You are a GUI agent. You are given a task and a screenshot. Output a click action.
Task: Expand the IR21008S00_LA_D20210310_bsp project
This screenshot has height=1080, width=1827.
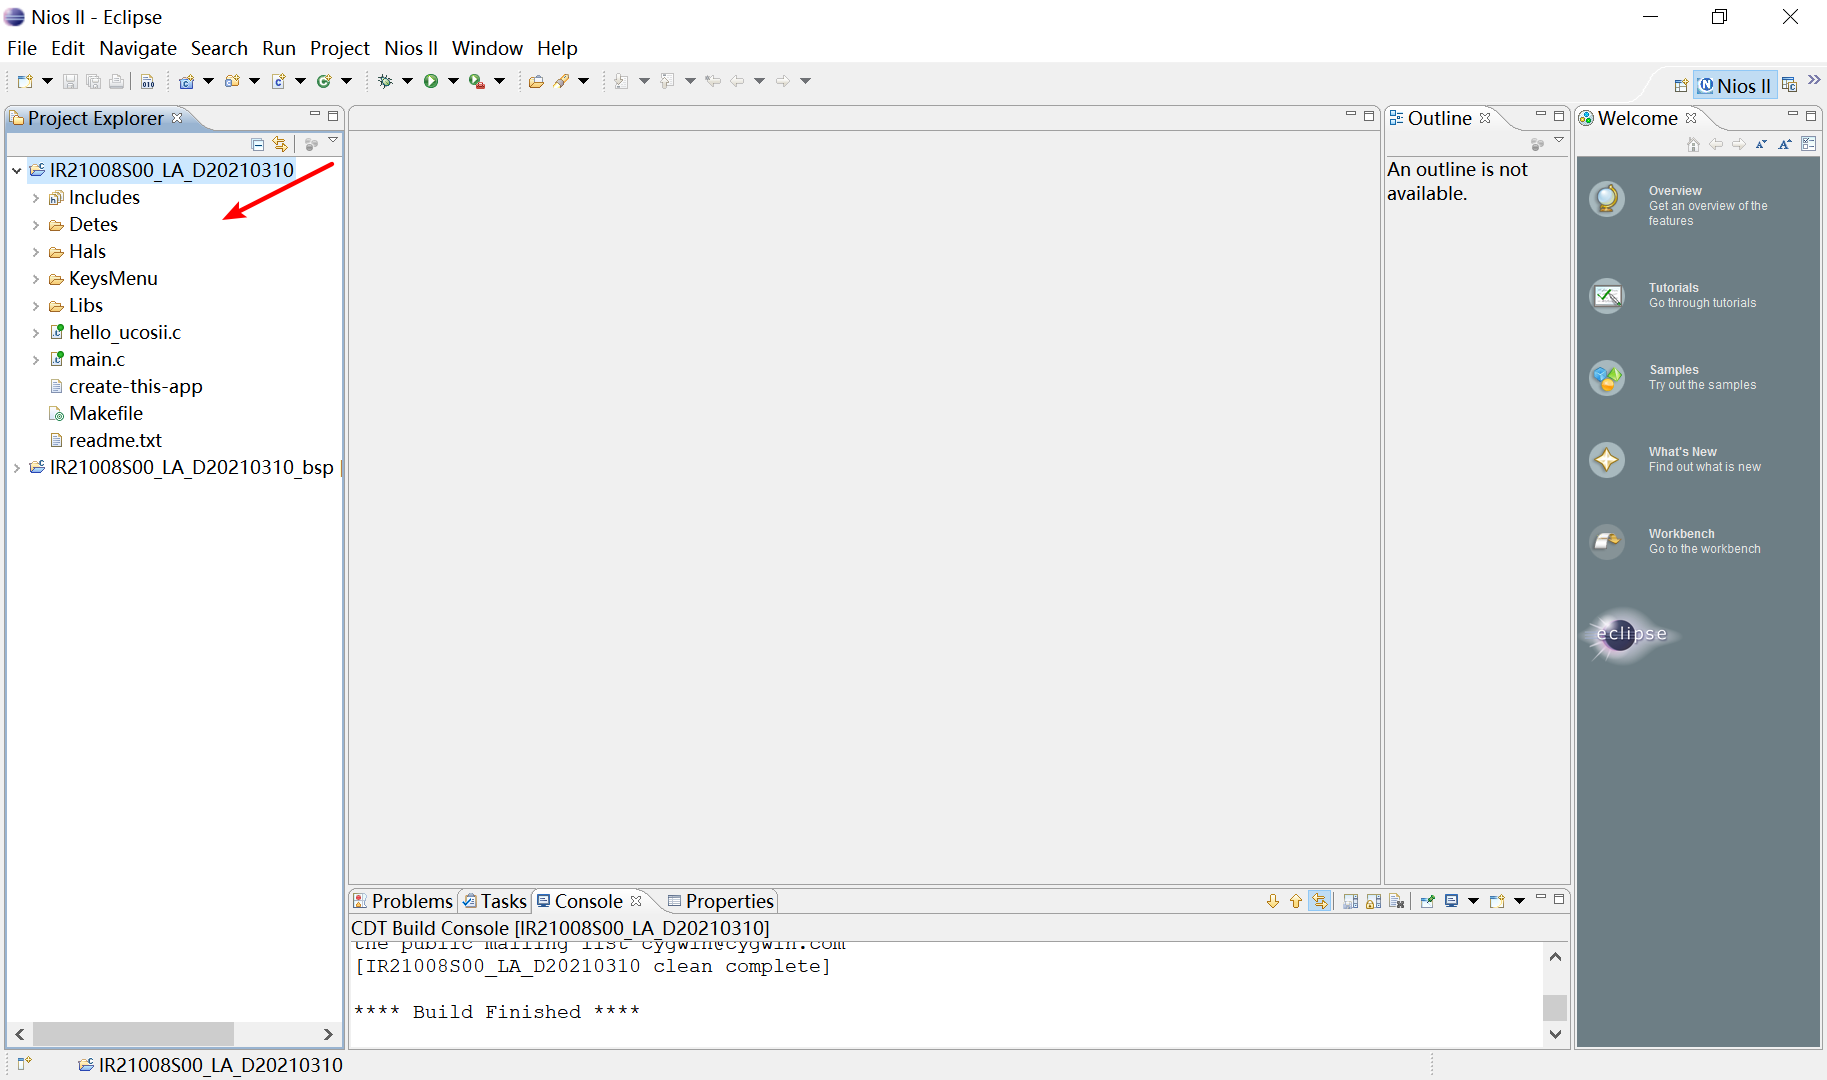click(x=17, y=468)
